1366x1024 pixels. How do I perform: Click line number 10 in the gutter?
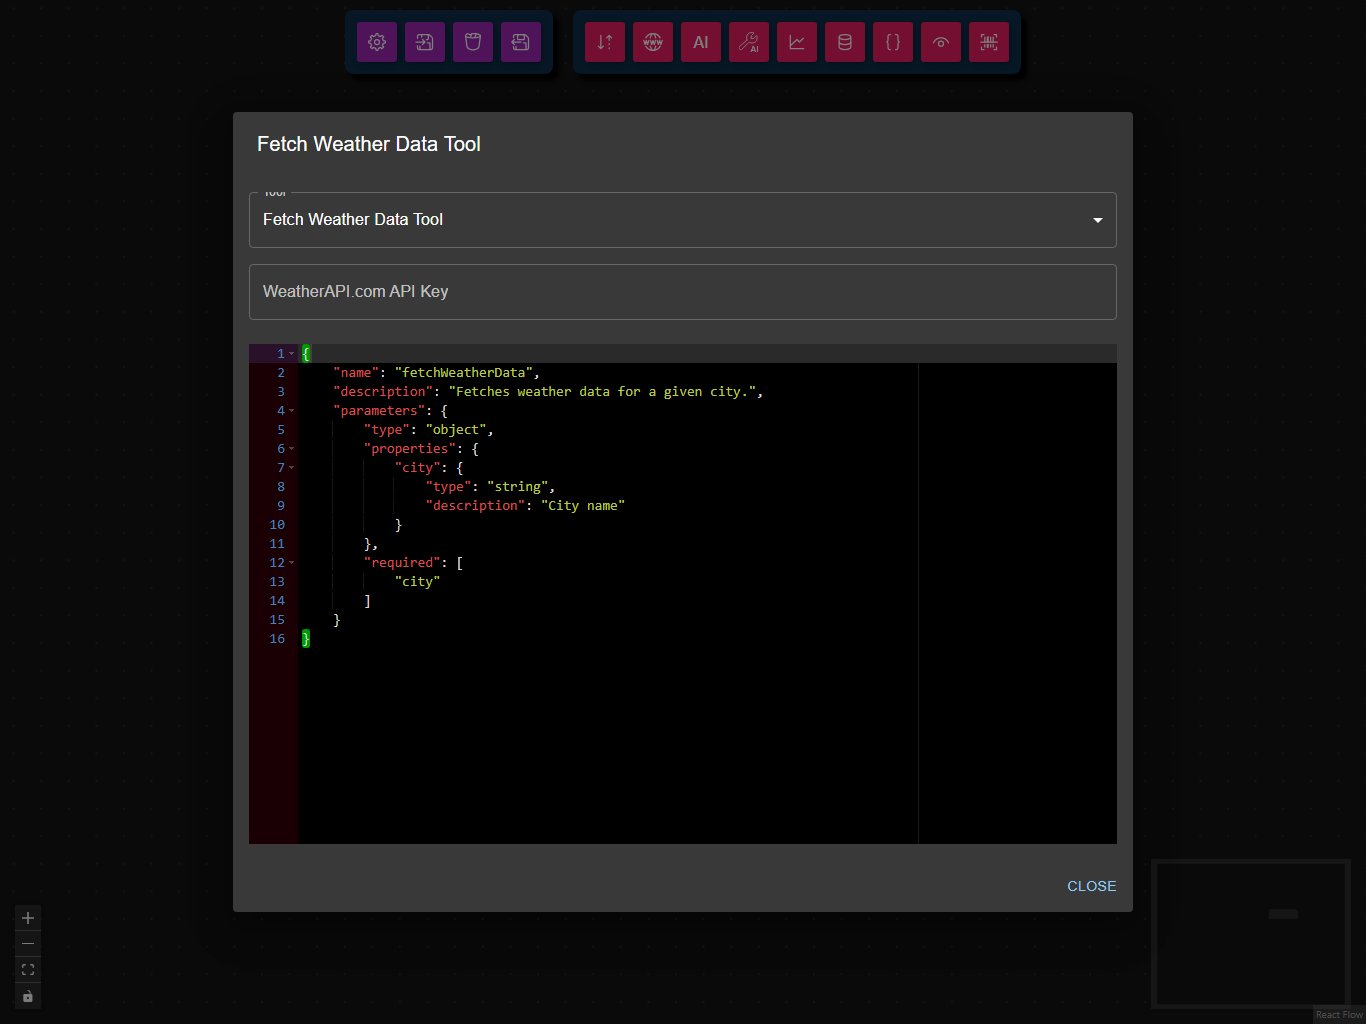pyautogui.click(x=277, y=525)
